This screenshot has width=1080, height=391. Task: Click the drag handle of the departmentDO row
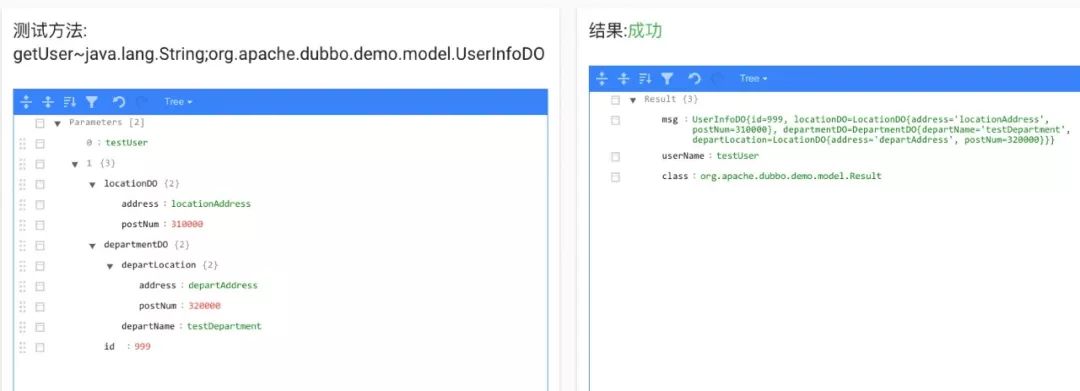coord(22,245)
